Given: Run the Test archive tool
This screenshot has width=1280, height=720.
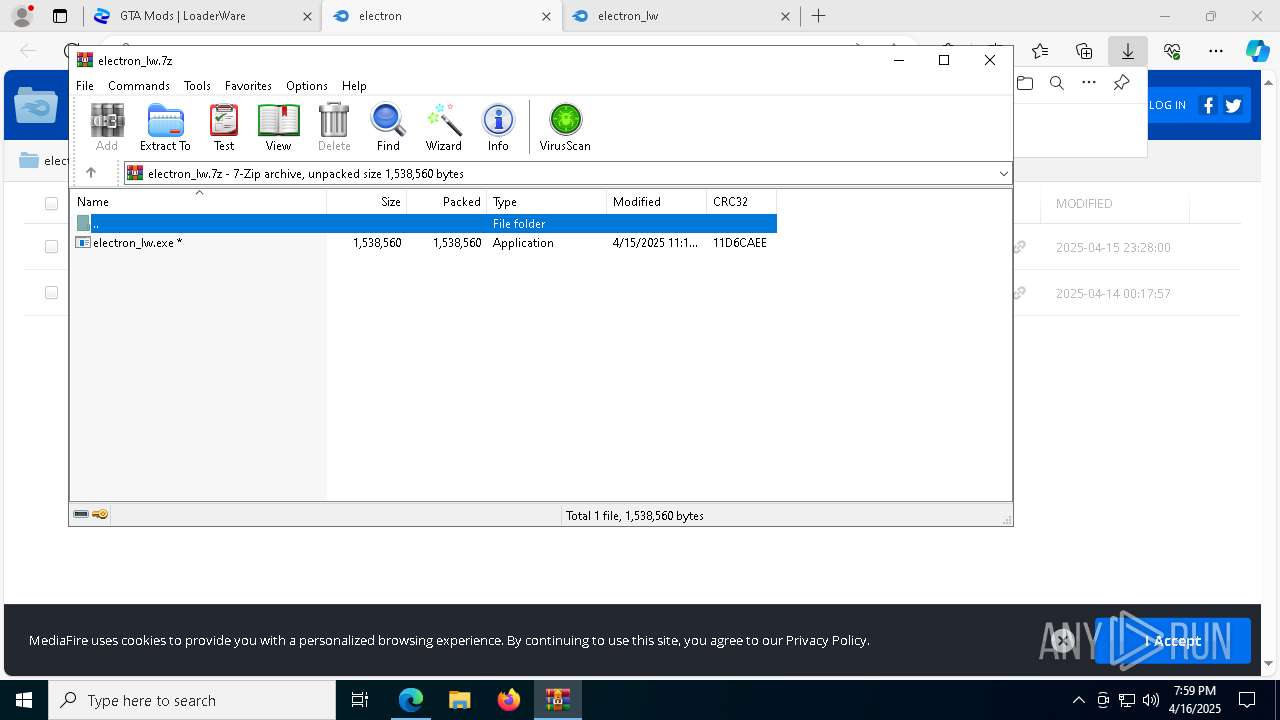Looking at the screenshot, I should [x=224, y=127].
